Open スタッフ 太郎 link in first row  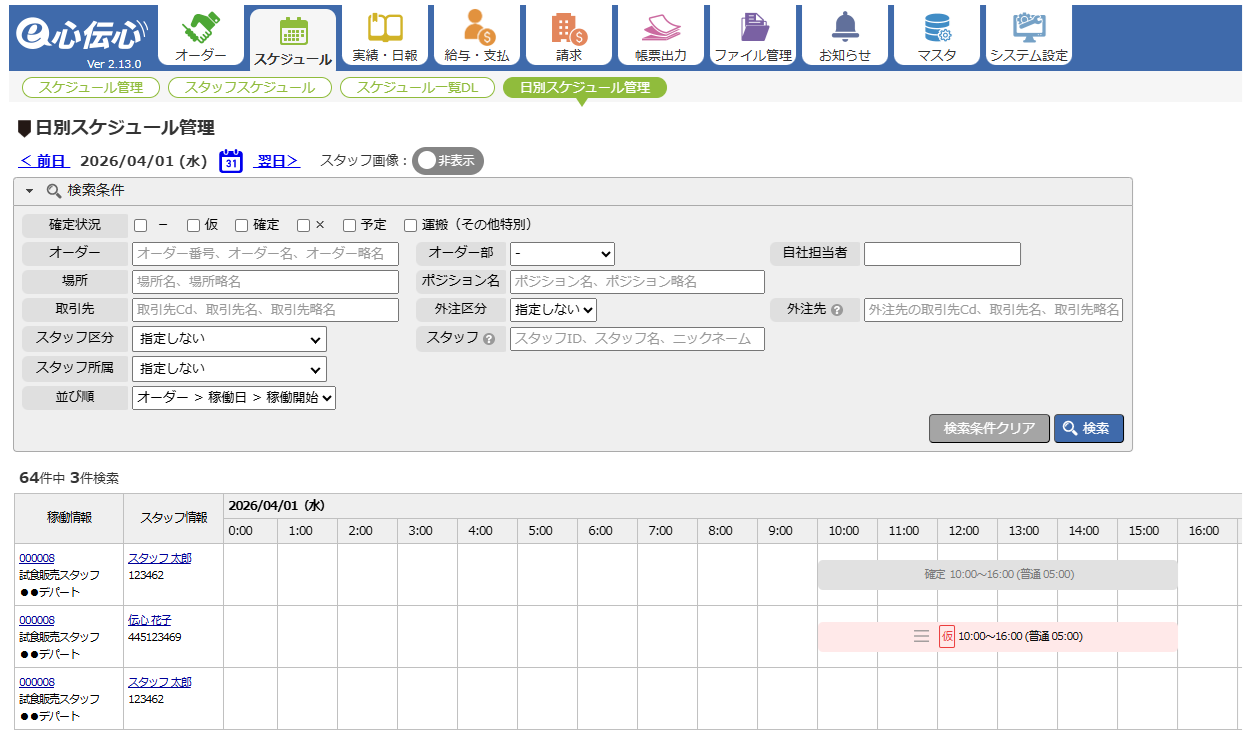tap(159, 558)
